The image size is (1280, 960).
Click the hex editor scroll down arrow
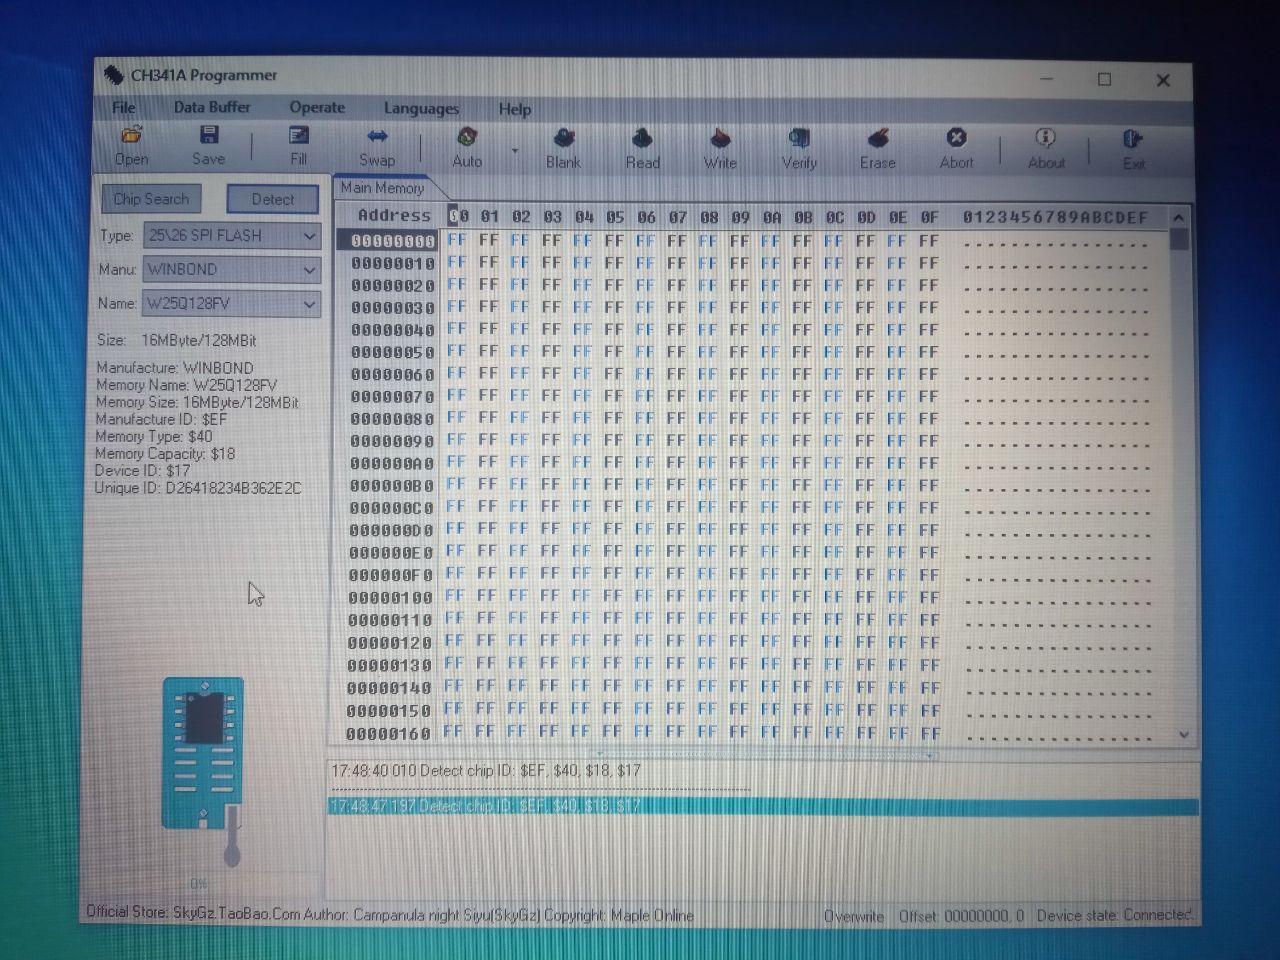(1183, 734)
